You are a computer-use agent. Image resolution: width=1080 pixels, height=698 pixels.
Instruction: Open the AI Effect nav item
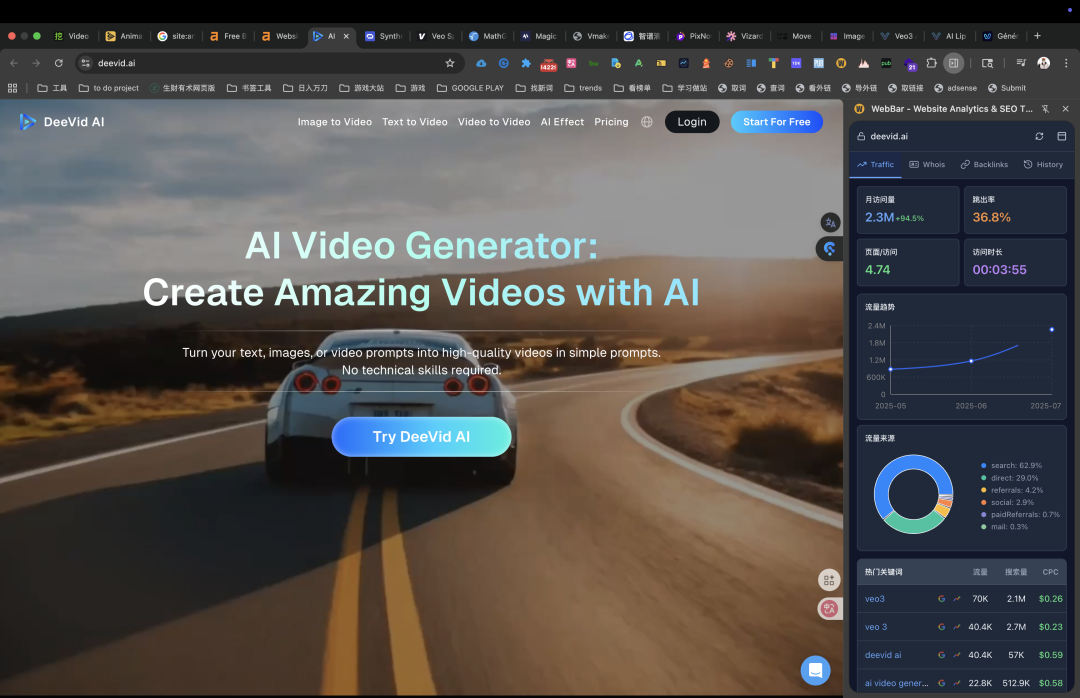point(562,122)
